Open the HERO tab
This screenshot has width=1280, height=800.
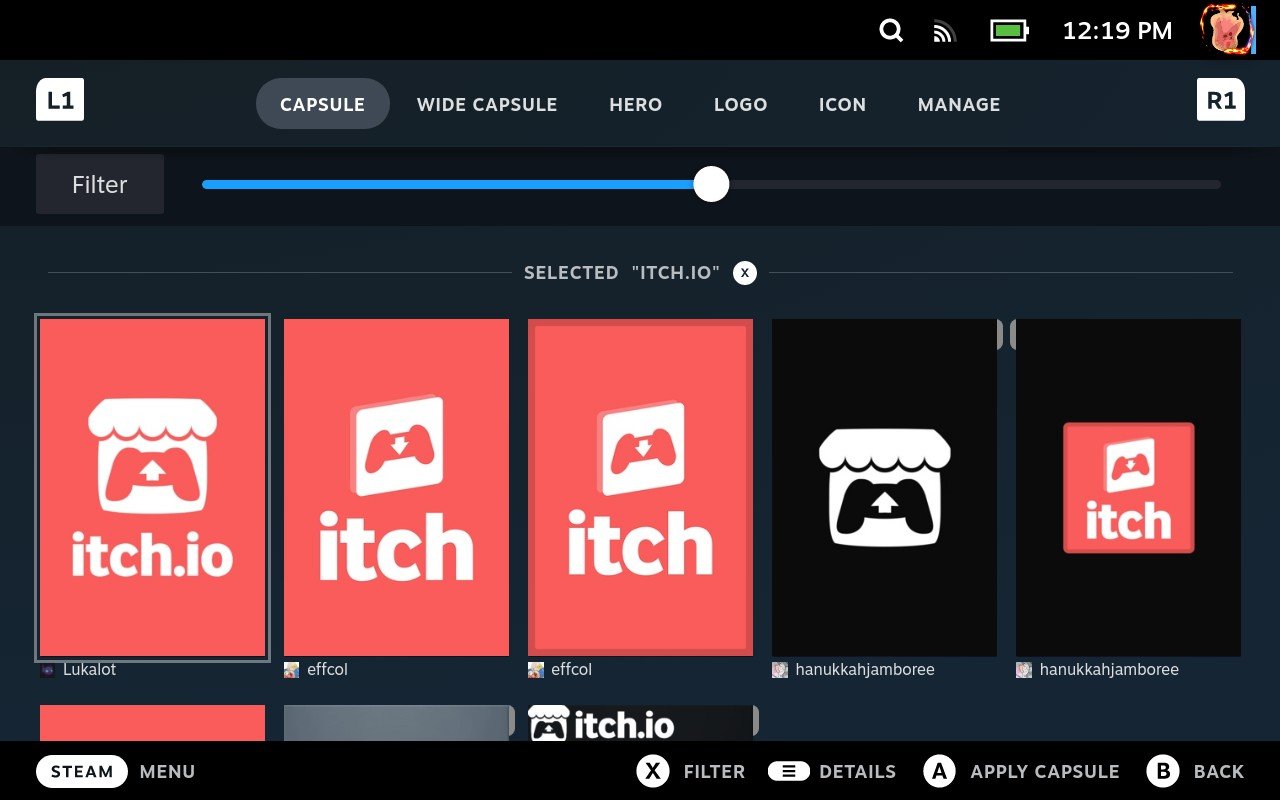tap(635, 104)
